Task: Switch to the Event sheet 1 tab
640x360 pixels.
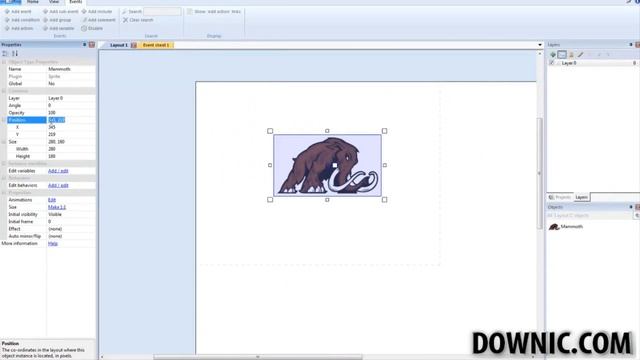Action: pyautogui.click(x=156, y=45)
